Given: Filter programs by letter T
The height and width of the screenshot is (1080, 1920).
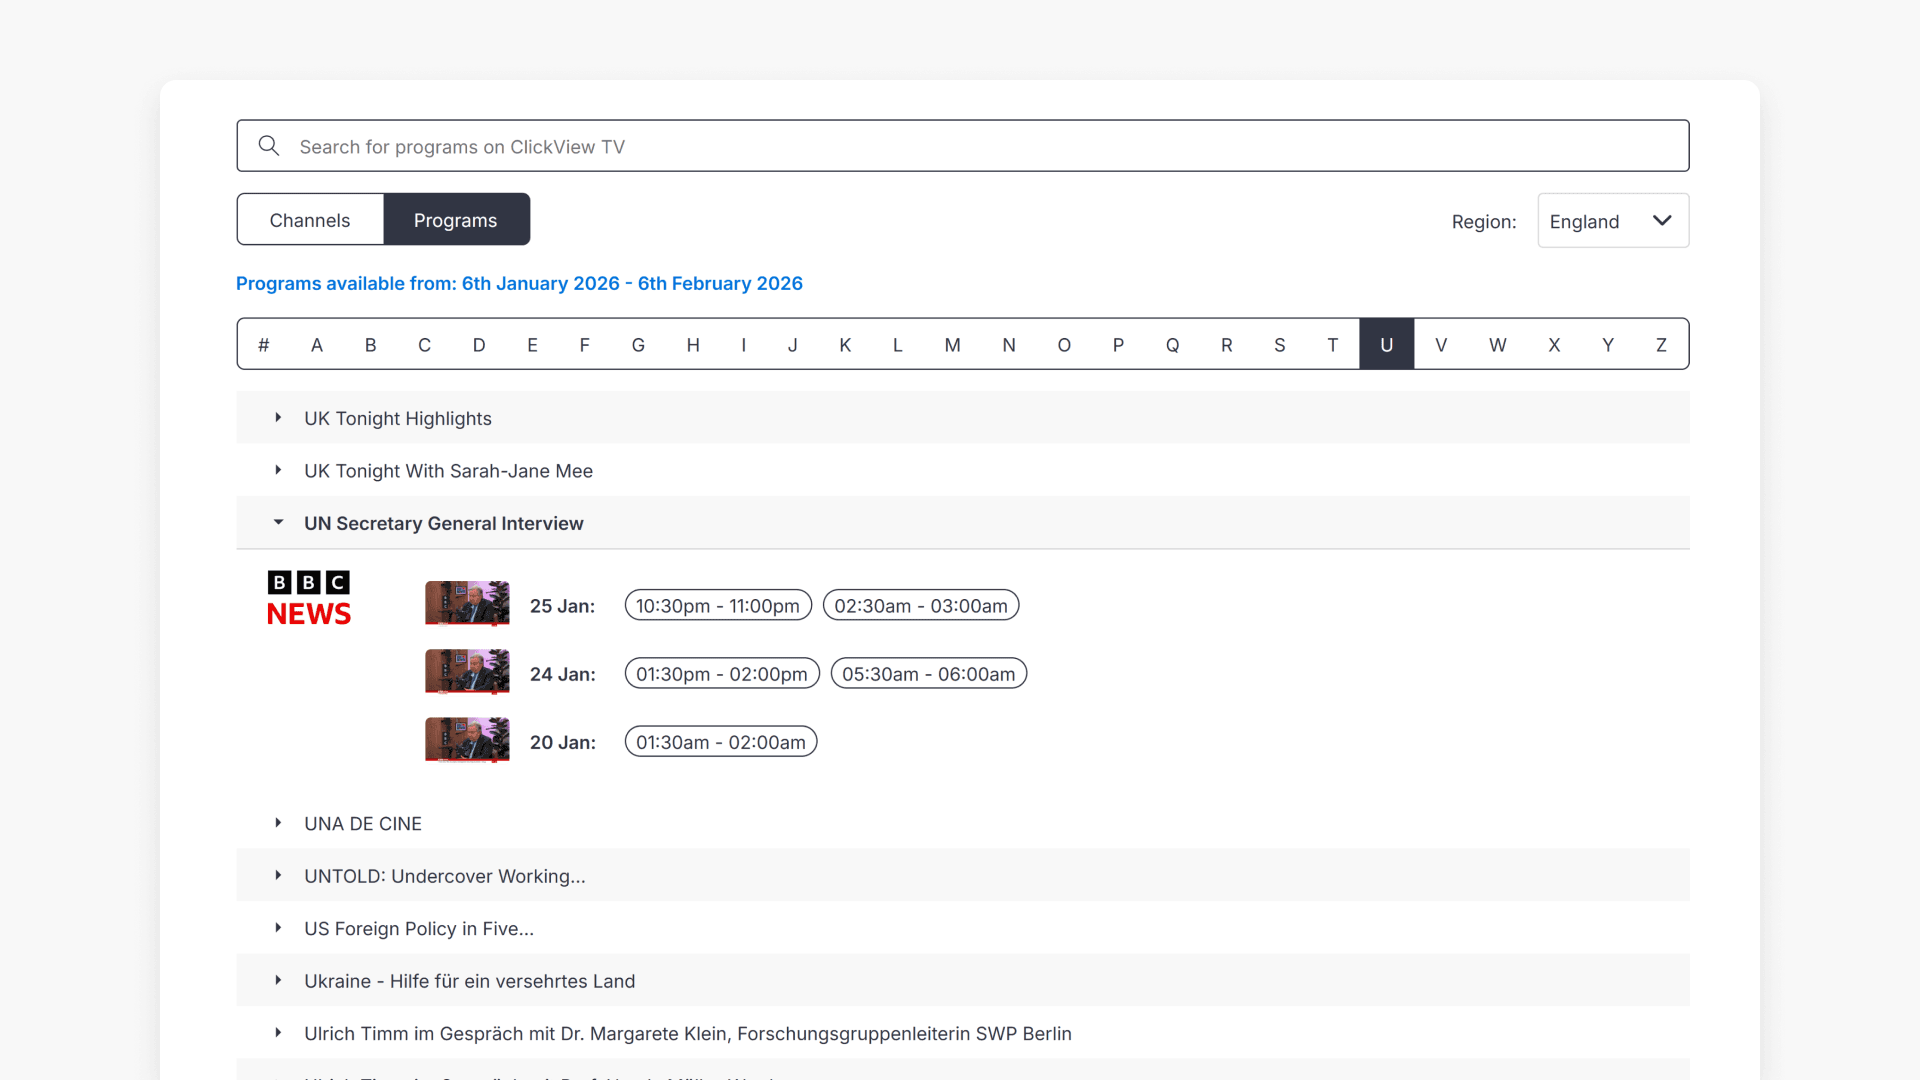Looking at the screenshot, I should click(x=1332, y=345).
